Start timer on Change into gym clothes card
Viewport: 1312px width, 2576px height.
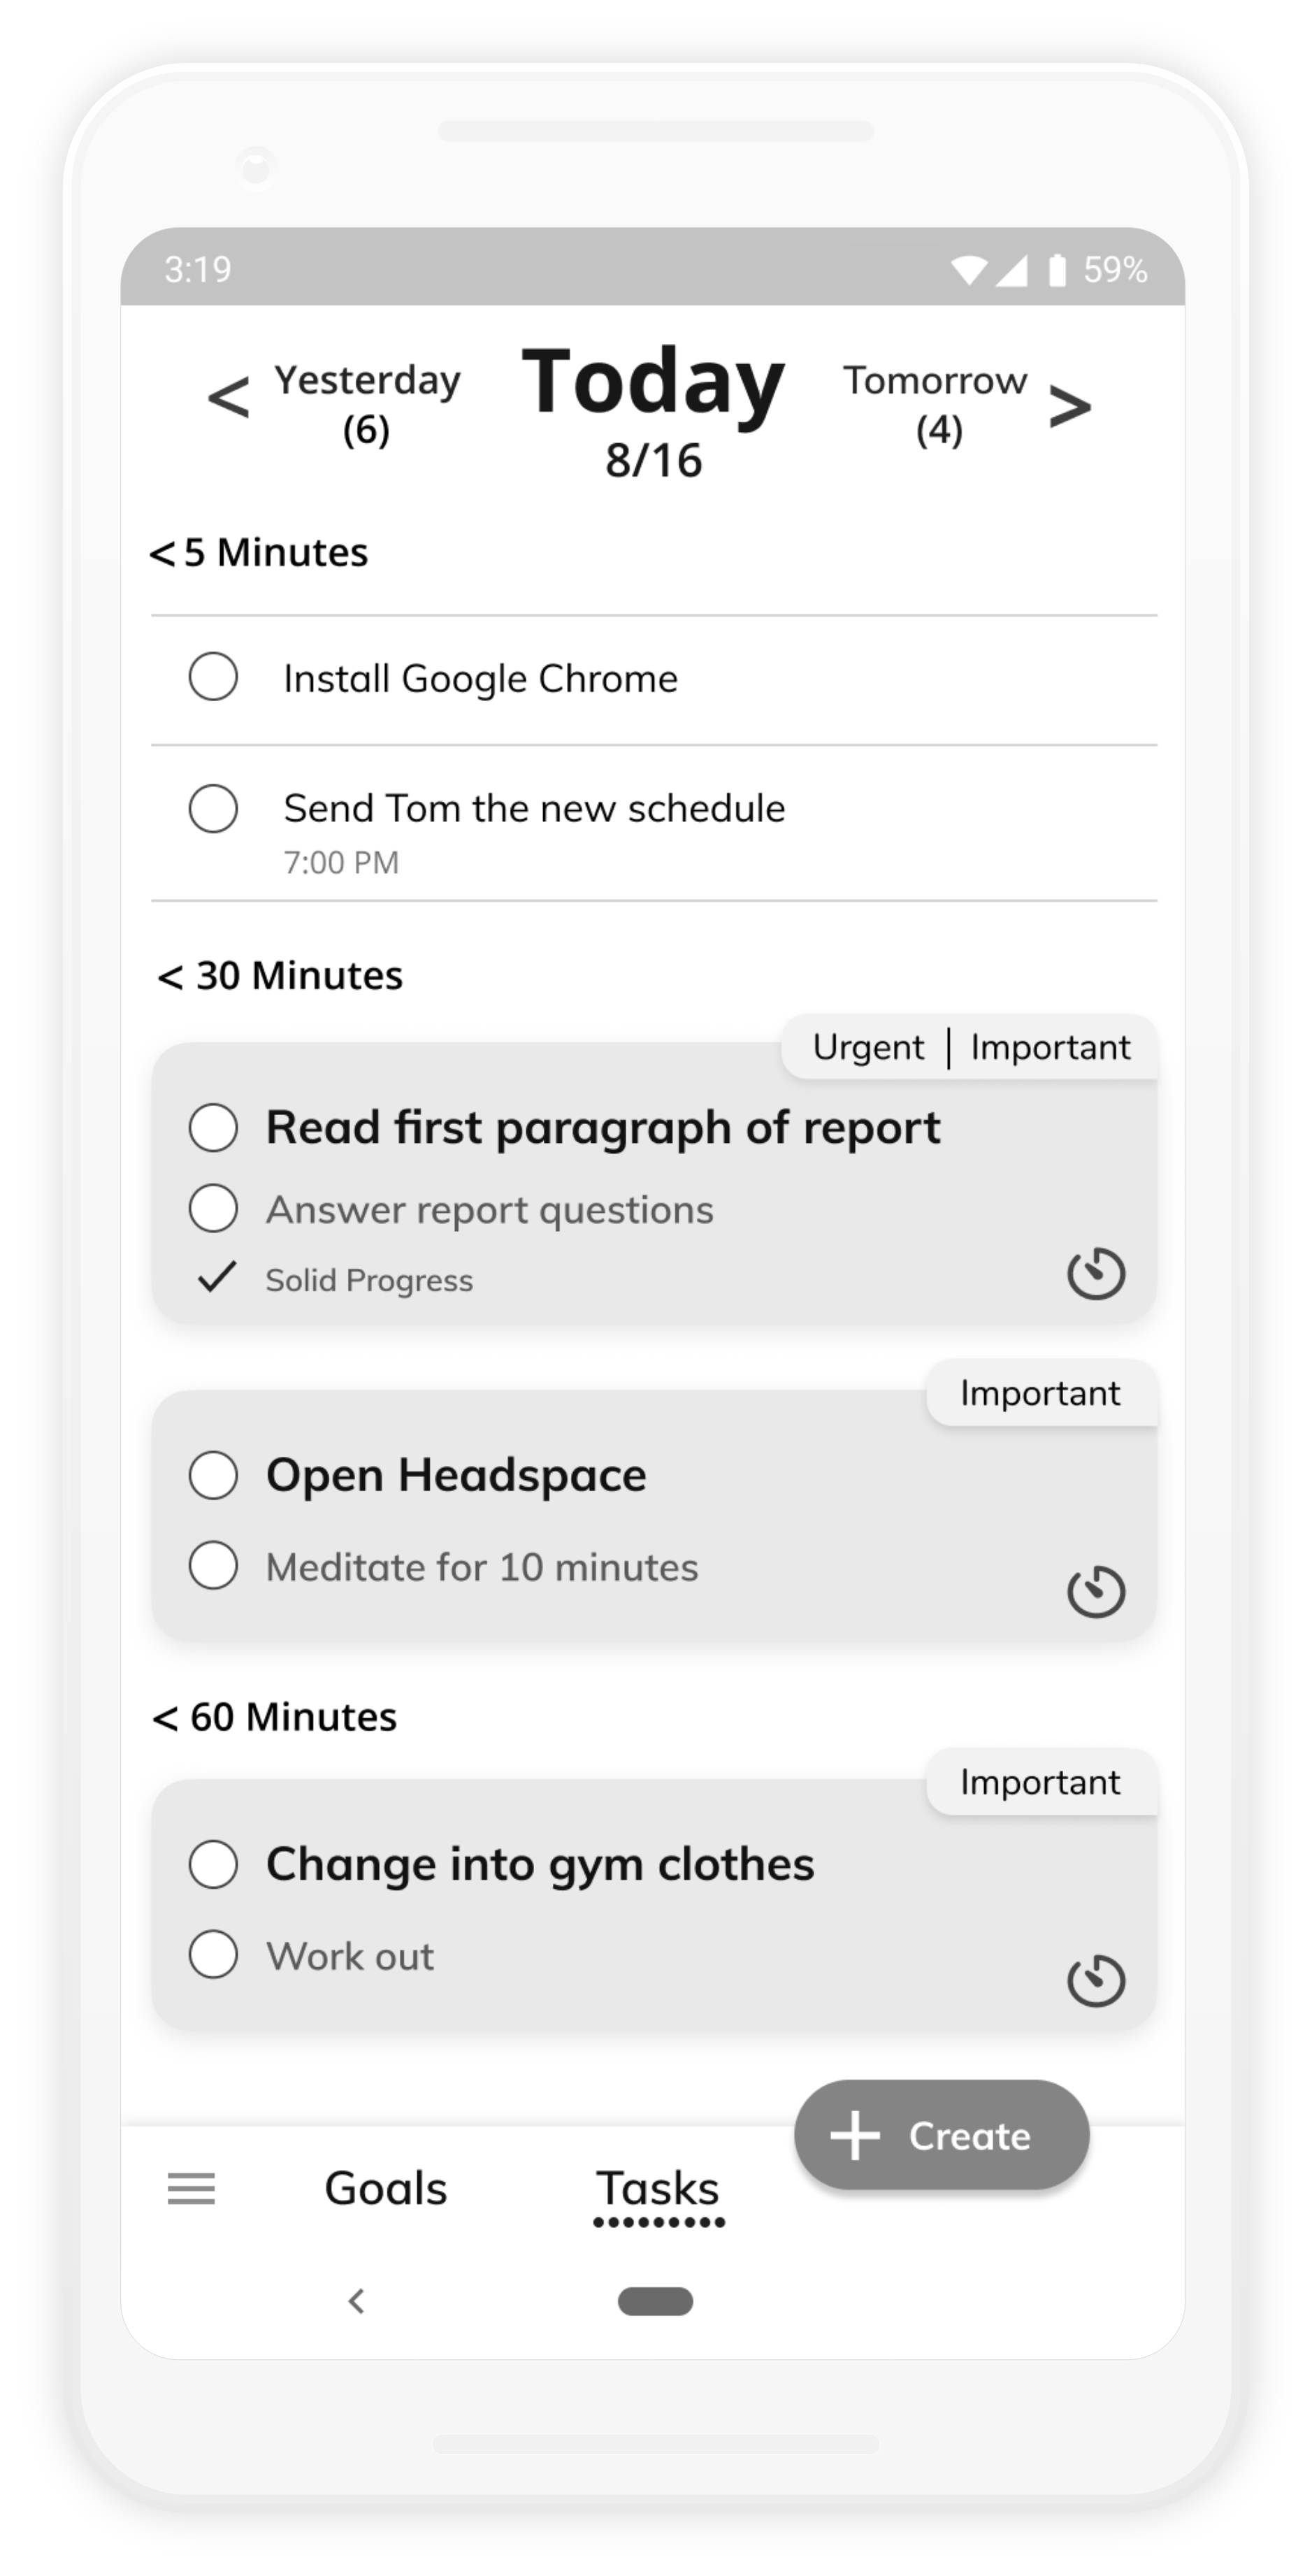coord(1096,1979)
